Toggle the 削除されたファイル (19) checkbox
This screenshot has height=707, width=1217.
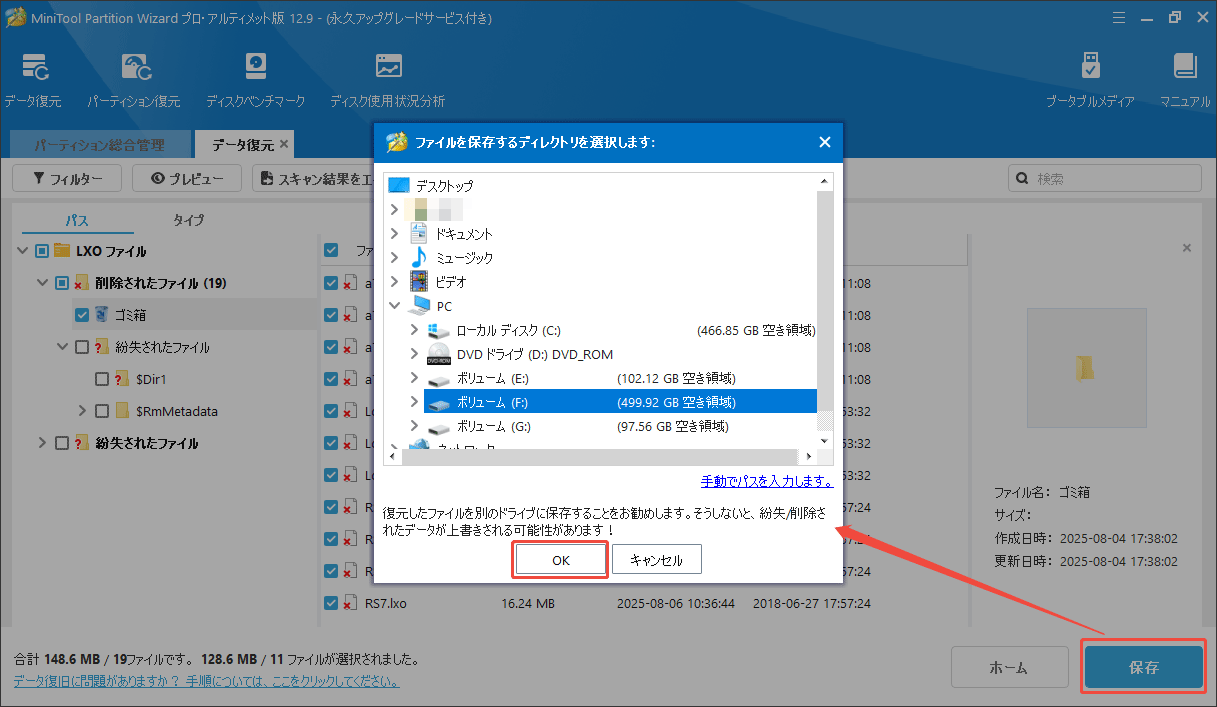pos(61,283)
